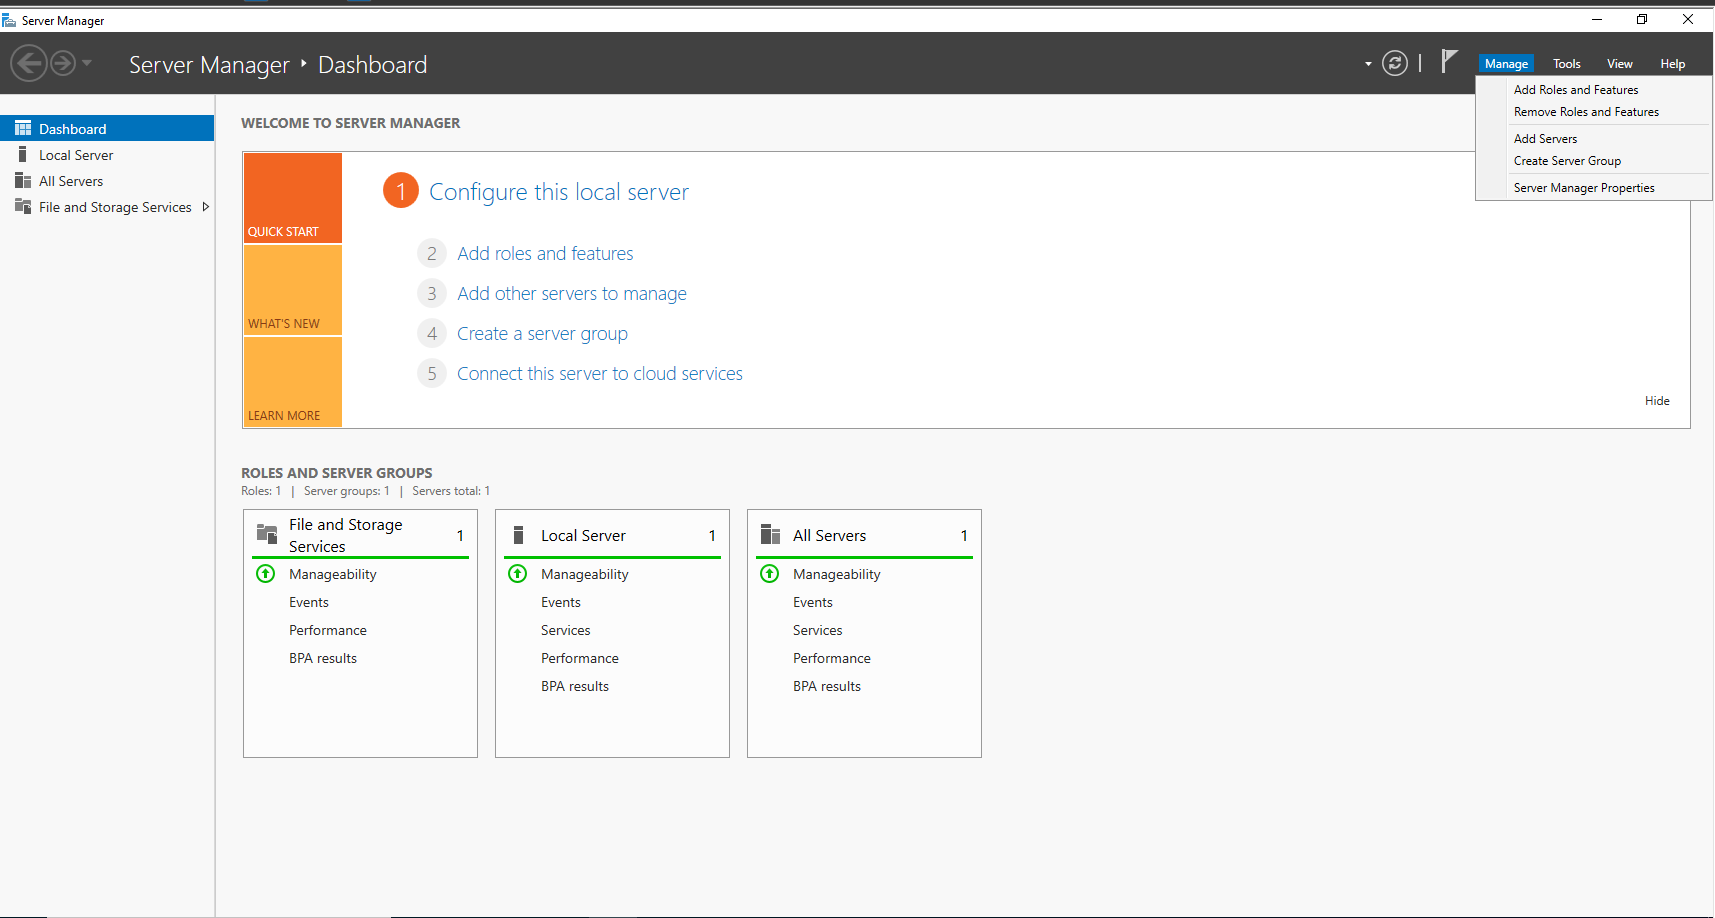1715x918 pixels.
Task: Click the orange step 1 circle
Action: [401, 191]
